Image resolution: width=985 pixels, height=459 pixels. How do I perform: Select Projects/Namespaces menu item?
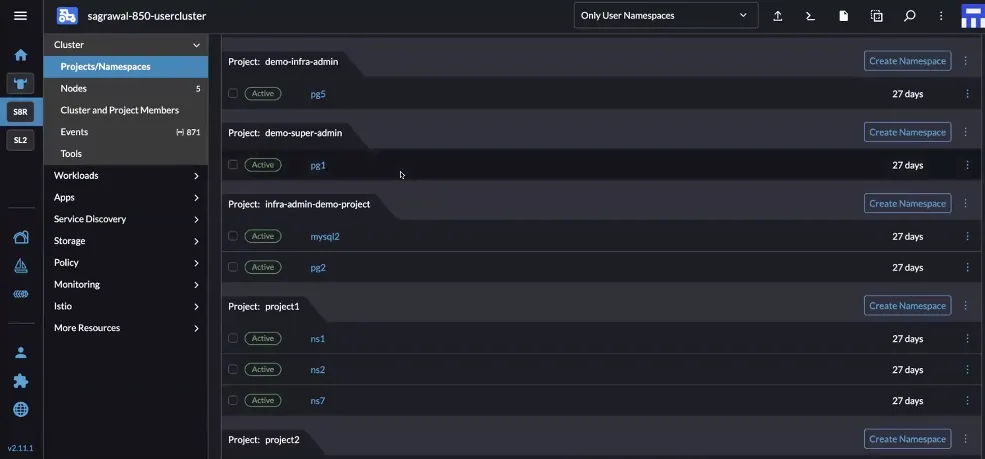pyautogui.click(x=126, y=67)
